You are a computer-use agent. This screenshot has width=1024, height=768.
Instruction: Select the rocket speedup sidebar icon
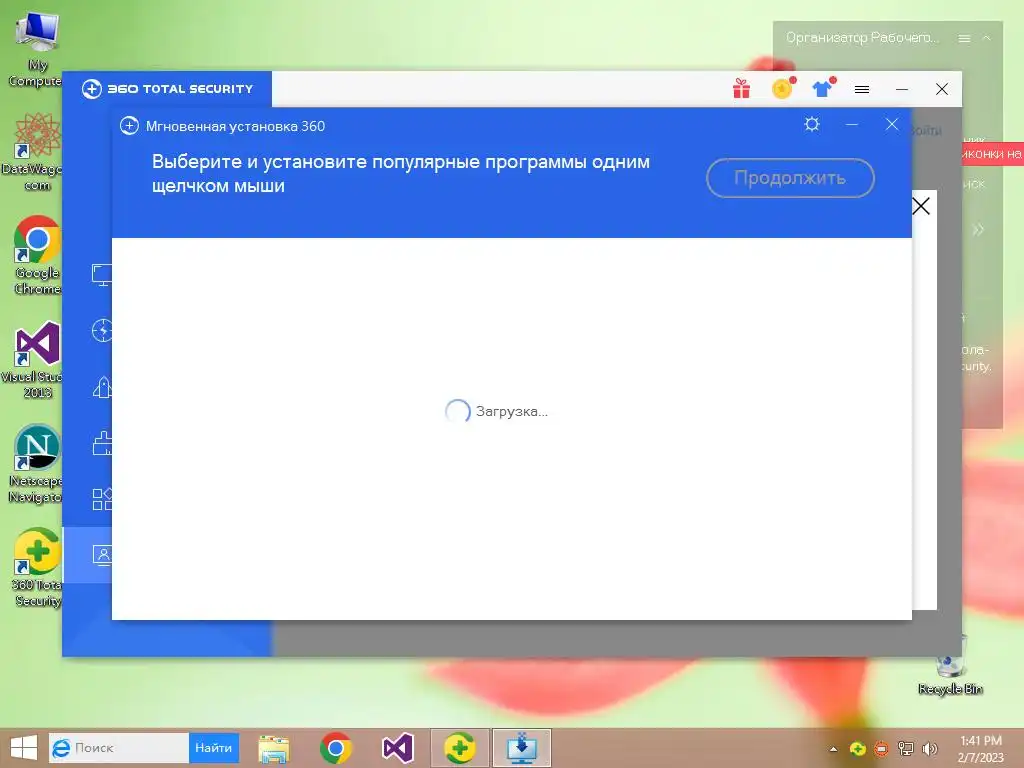(x=102, y=387)
